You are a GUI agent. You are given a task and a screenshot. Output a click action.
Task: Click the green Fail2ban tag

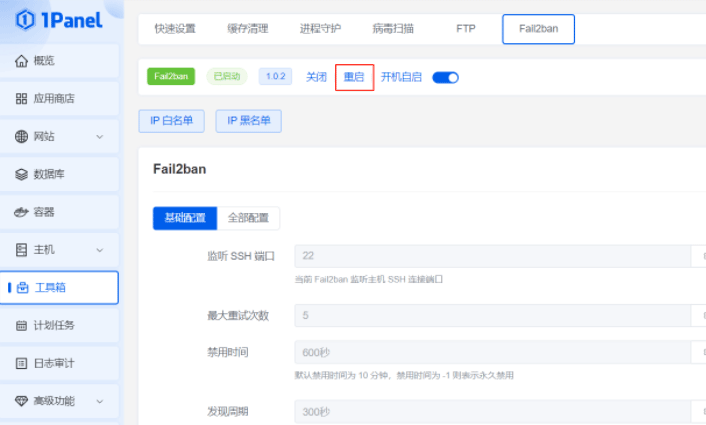tap(171, 76)
